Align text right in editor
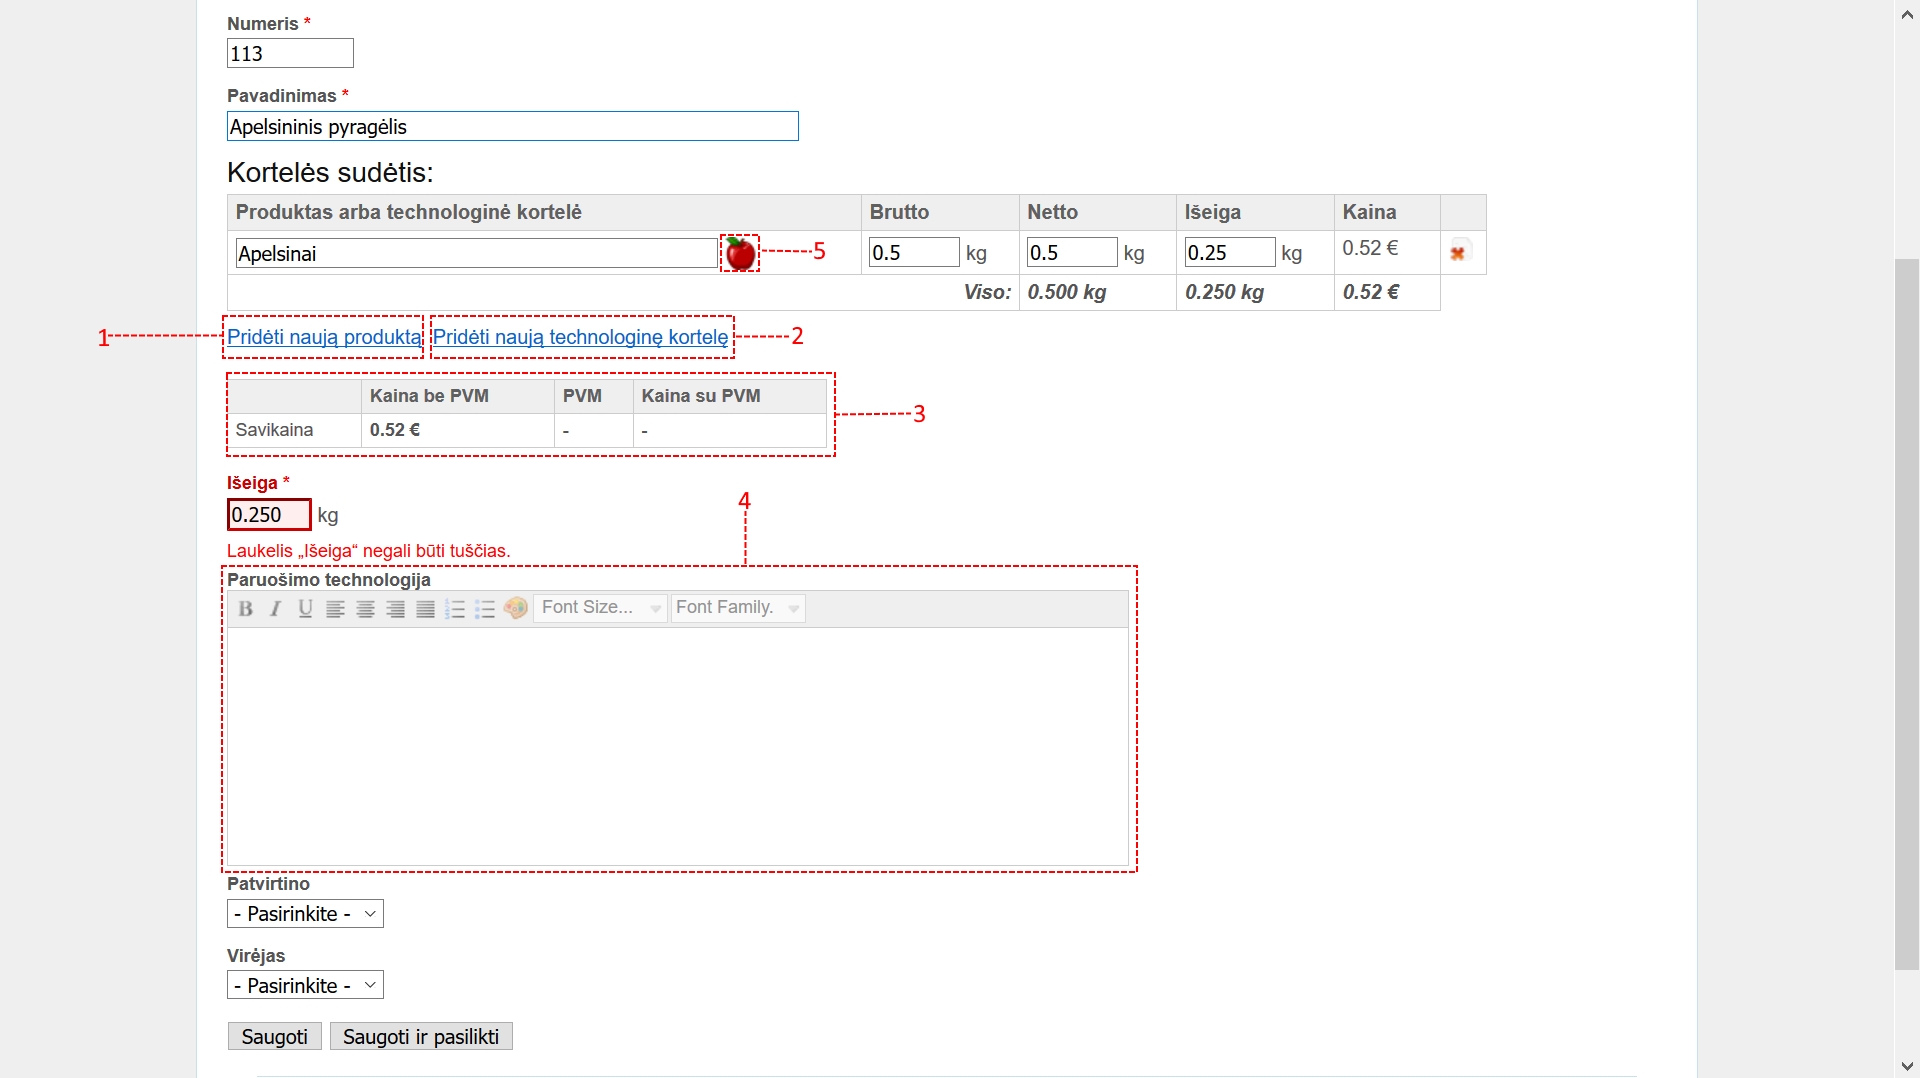This screenshot has height=1078, width=1920. [x=395, y=609]
